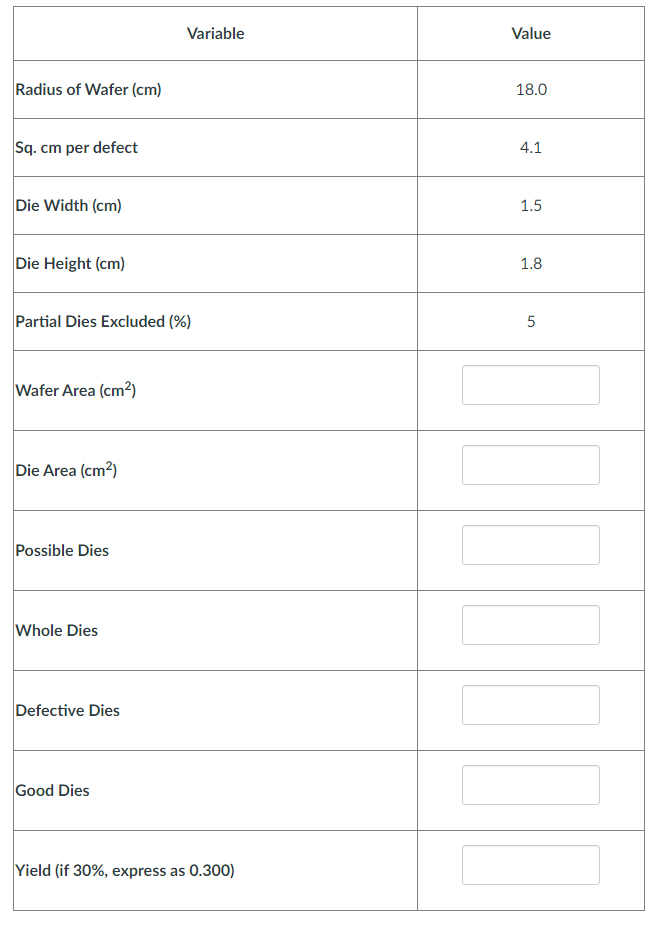Select the 4.1 defect value
The height and width of the screenshot is (926, 668).
click(531, 148)
